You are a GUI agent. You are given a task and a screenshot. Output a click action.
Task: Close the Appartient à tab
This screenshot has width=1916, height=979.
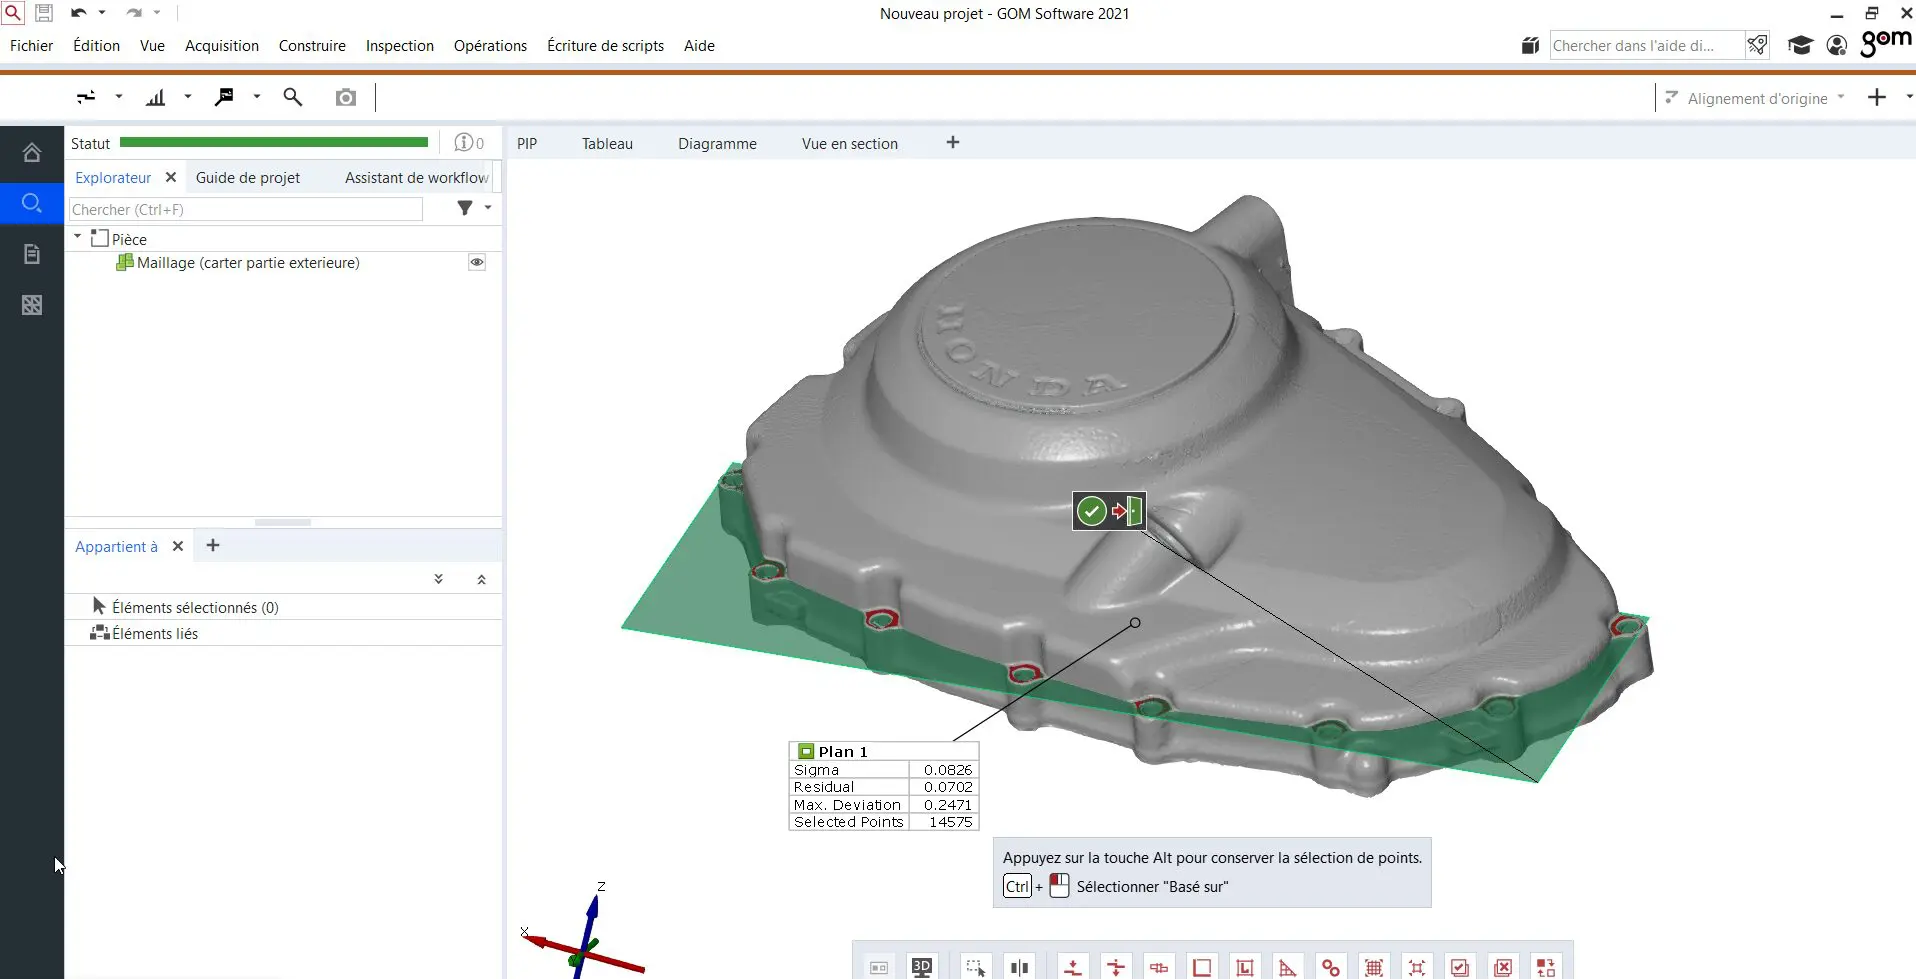[x=178, y=547]
